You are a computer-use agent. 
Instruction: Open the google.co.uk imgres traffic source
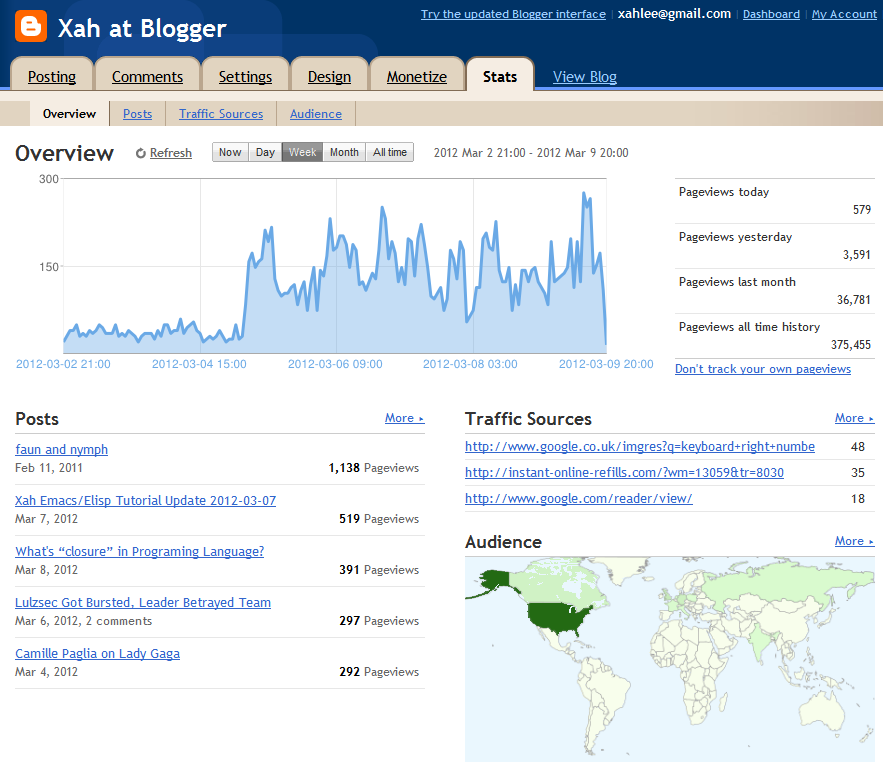click(x=640, y=447)
